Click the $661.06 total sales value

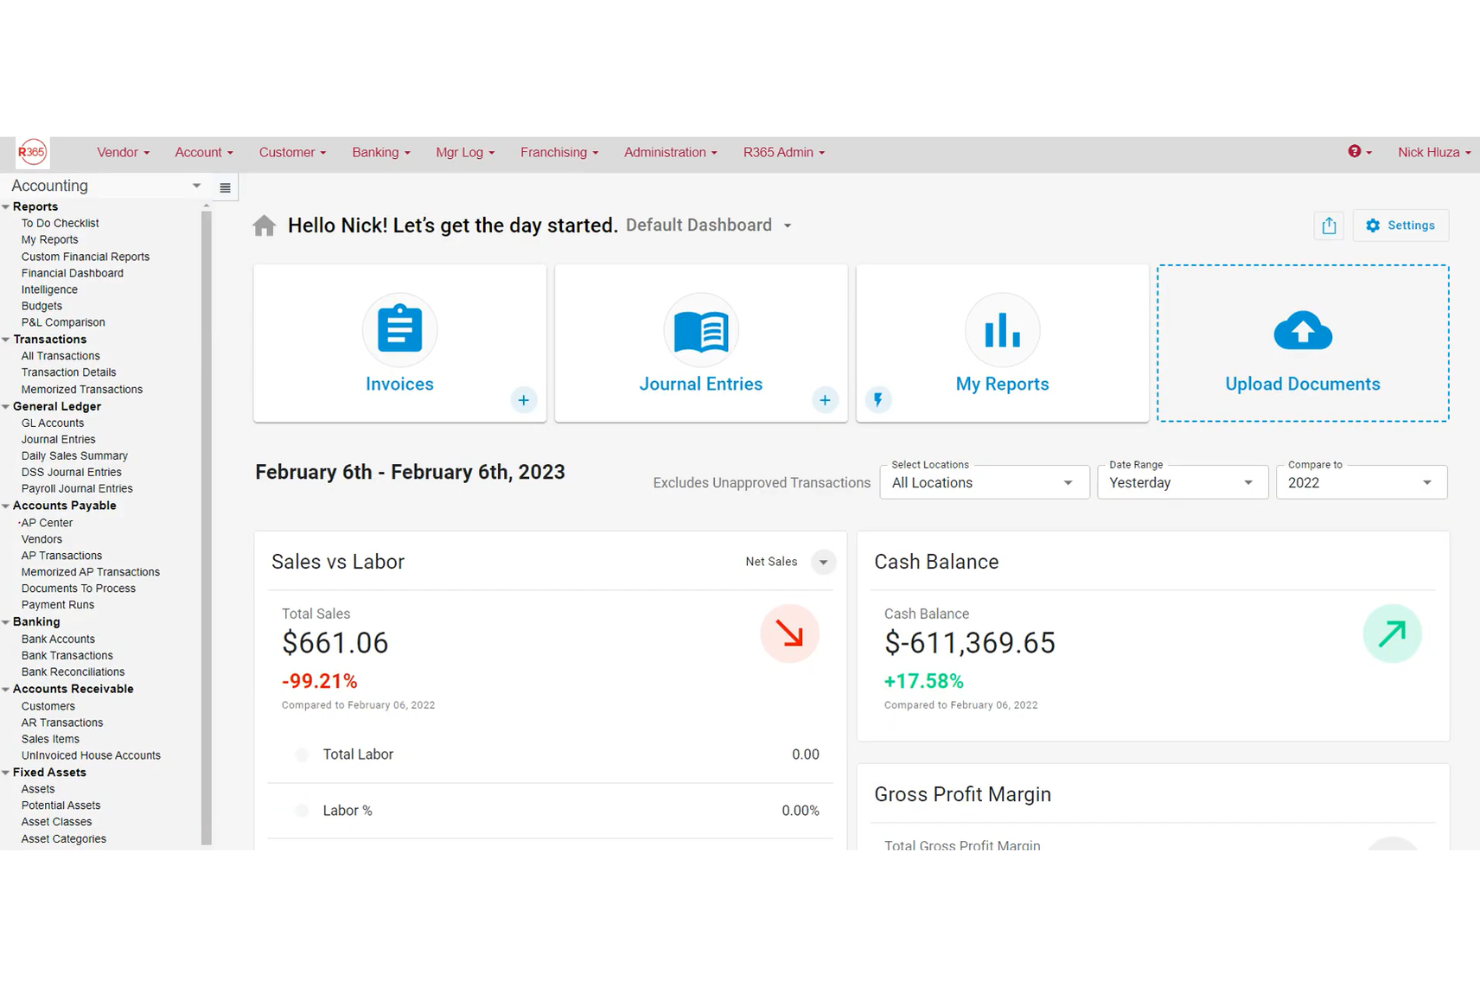point(335,643)
